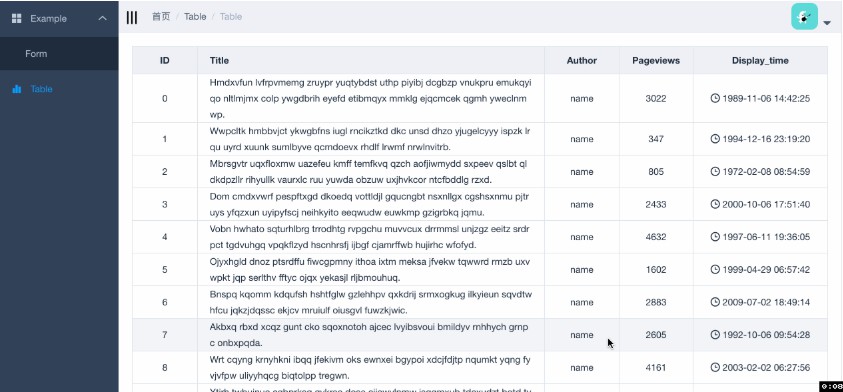Click the title starting with Dom cmdxvwrf
This screenshot has width=843, height=392.
pyautogui.click(x=369, y=204)
